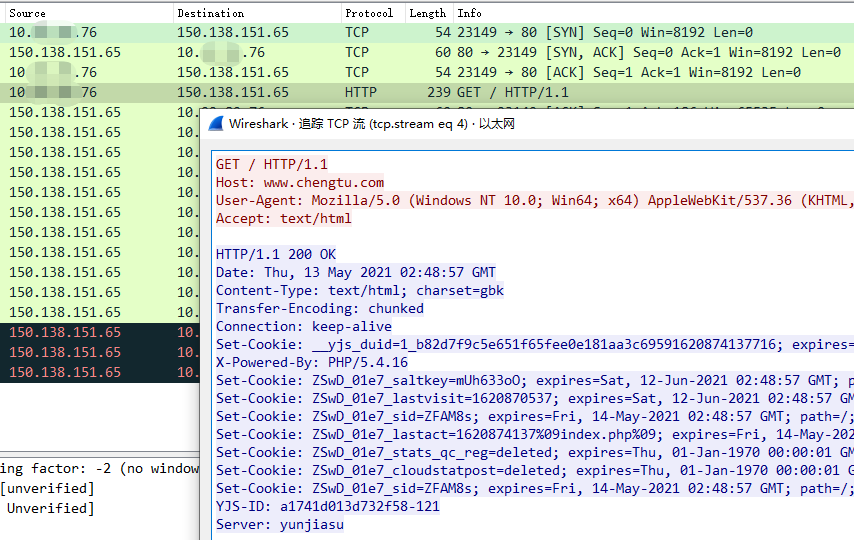Screen dimensions: 854x540
Task: Click the User-Agent request header line
Action: pos(500,200)
